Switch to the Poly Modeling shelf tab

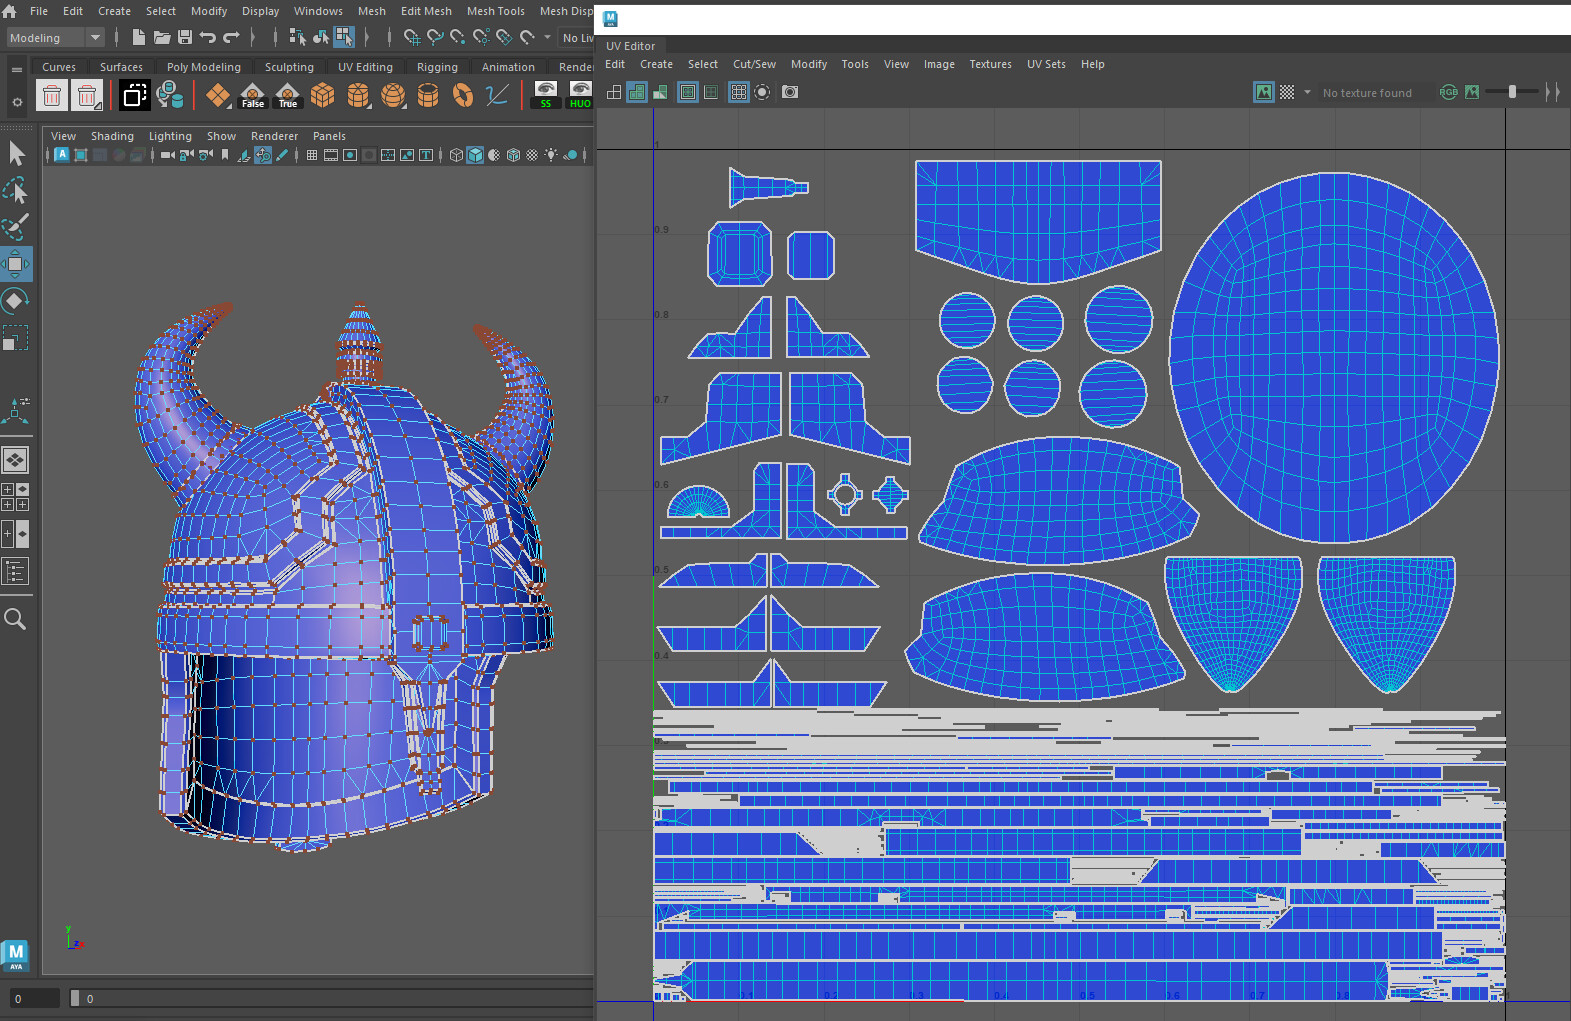point(204,67)
